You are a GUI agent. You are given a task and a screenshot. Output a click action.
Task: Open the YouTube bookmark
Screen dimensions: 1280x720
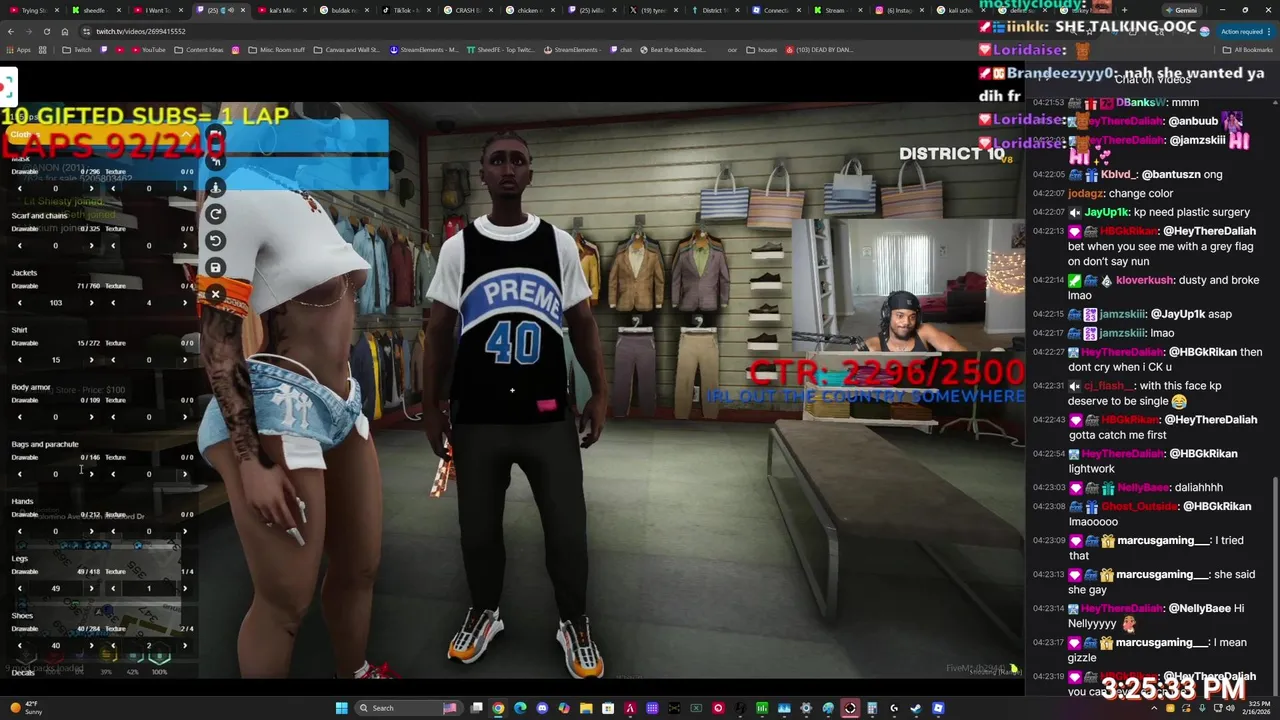tap(147, 50)
